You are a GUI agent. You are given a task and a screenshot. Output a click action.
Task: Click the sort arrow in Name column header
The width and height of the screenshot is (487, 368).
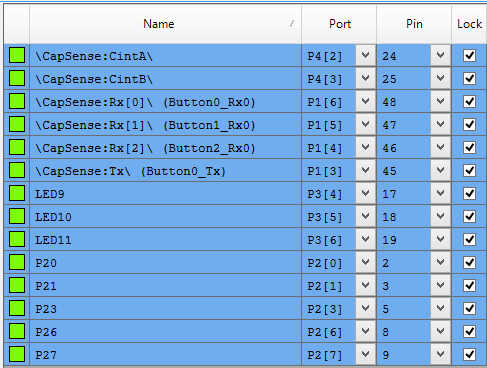[293, 24]
